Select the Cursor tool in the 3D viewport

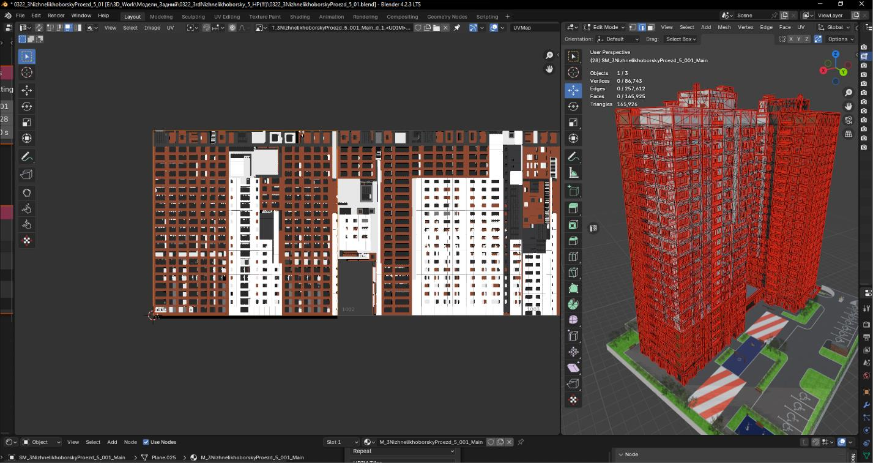tap(573, 72)
